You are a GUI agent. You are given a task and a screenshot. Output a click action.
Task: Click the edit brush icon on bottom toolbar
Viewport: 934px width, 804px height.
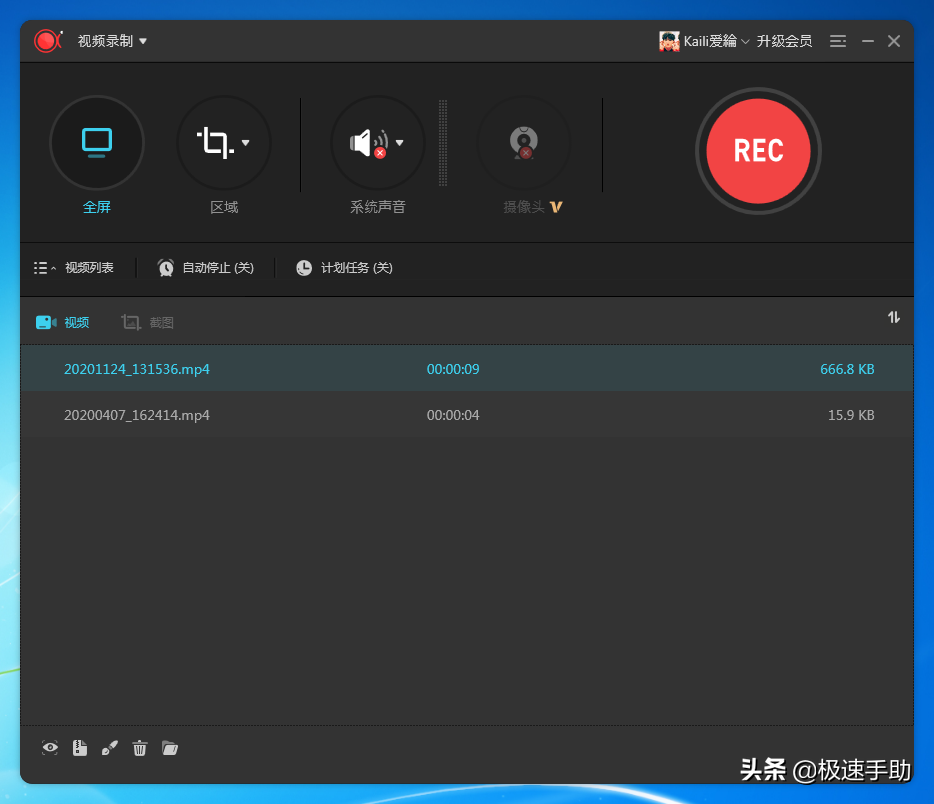tap(109, 748)
